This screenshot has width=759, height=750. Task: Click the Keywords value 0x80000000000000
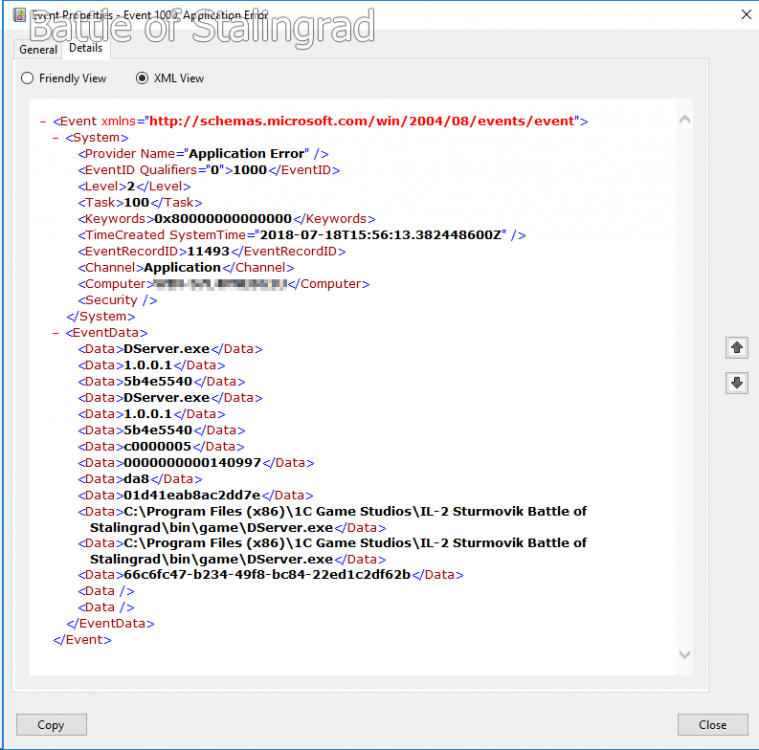(x=223, y=219)
